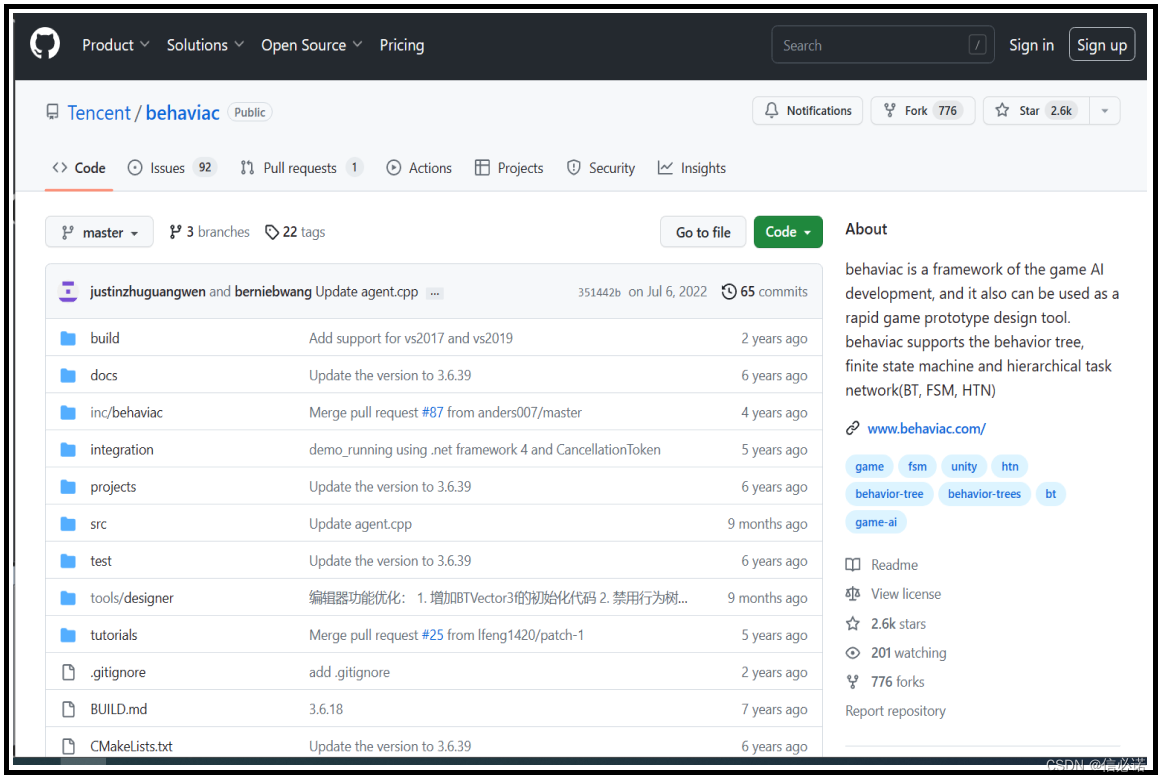Click the Report repository link
The height and width of the screenshot is (782, 1162).
click(895, 711)
